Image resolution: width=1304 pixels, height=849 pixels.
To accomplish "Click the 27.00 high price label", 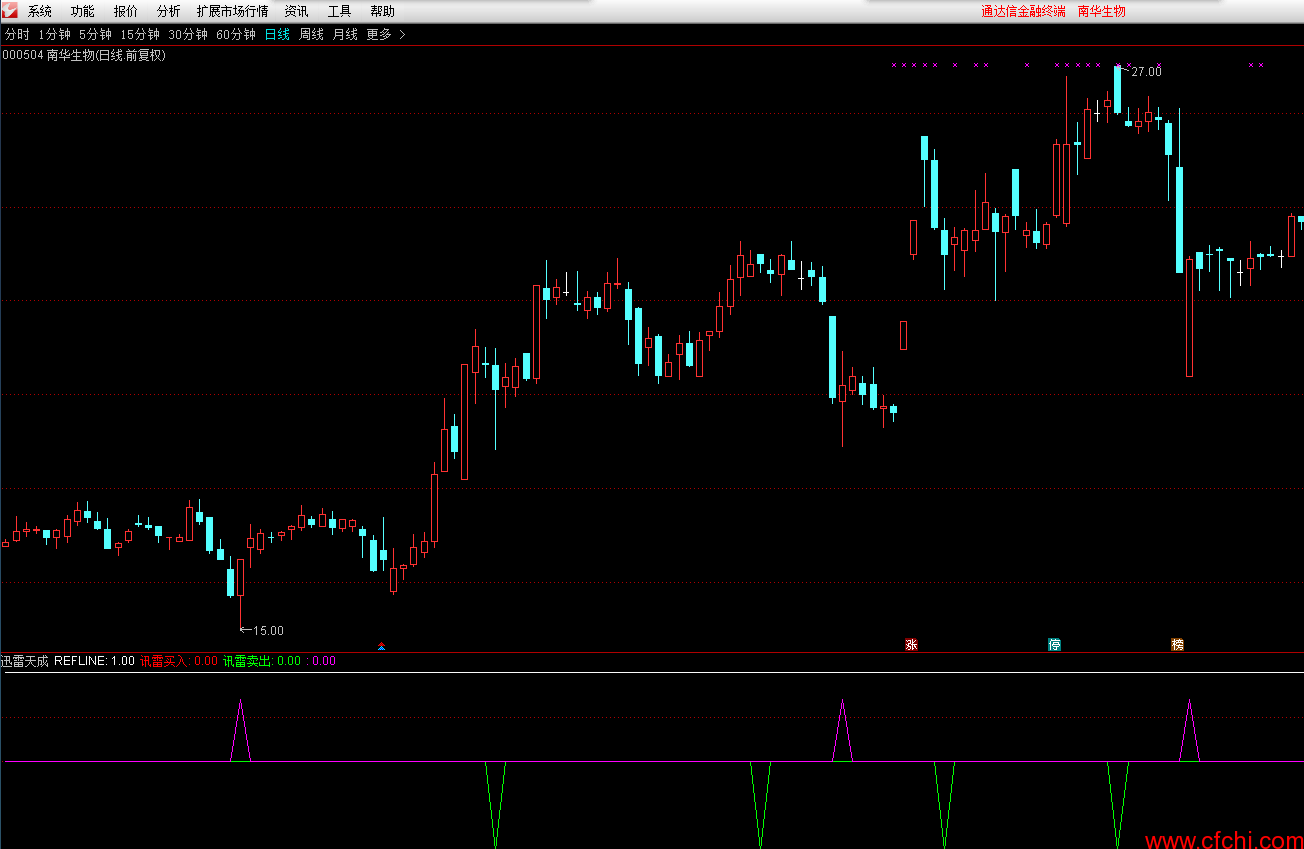I will point(1146,71).
